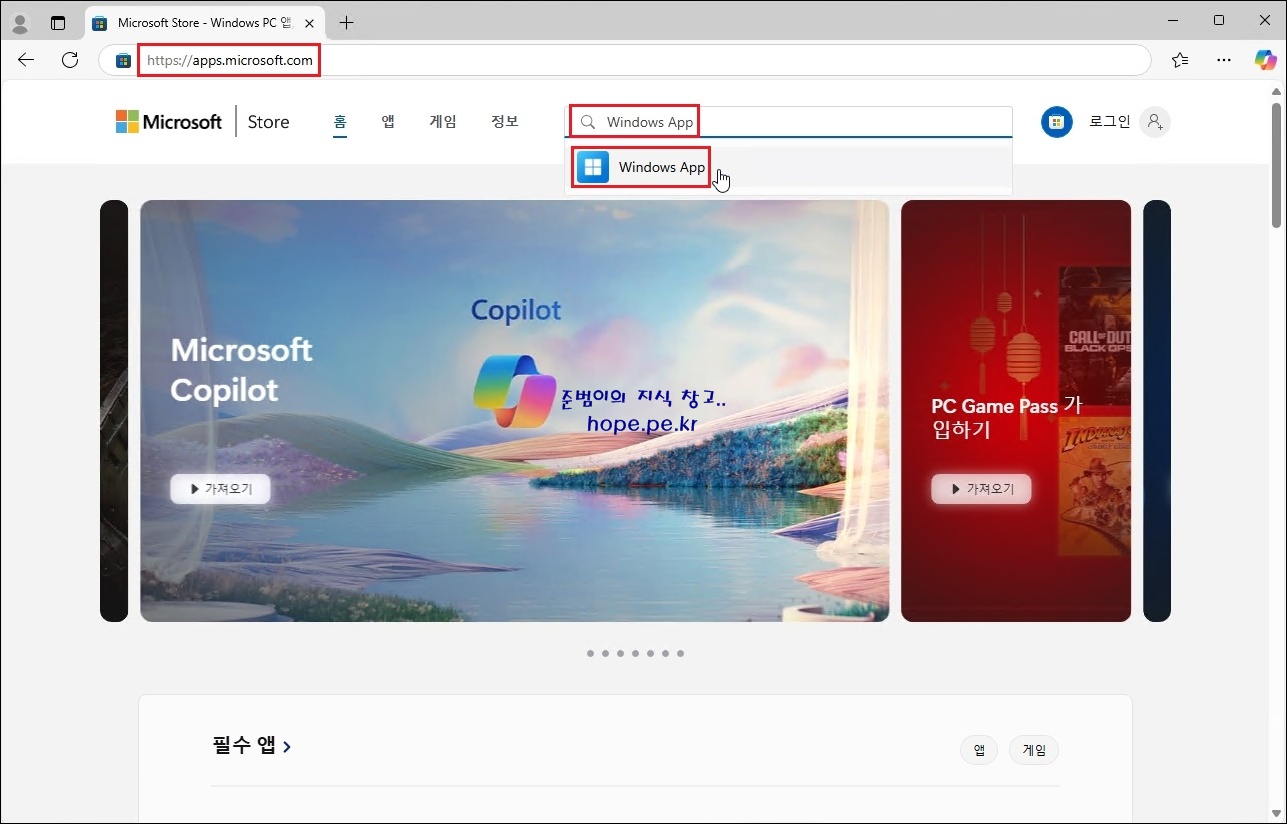Go back to the previous page
The width and height of the screenshot is (1287, 824).
[x=26, y=60]
